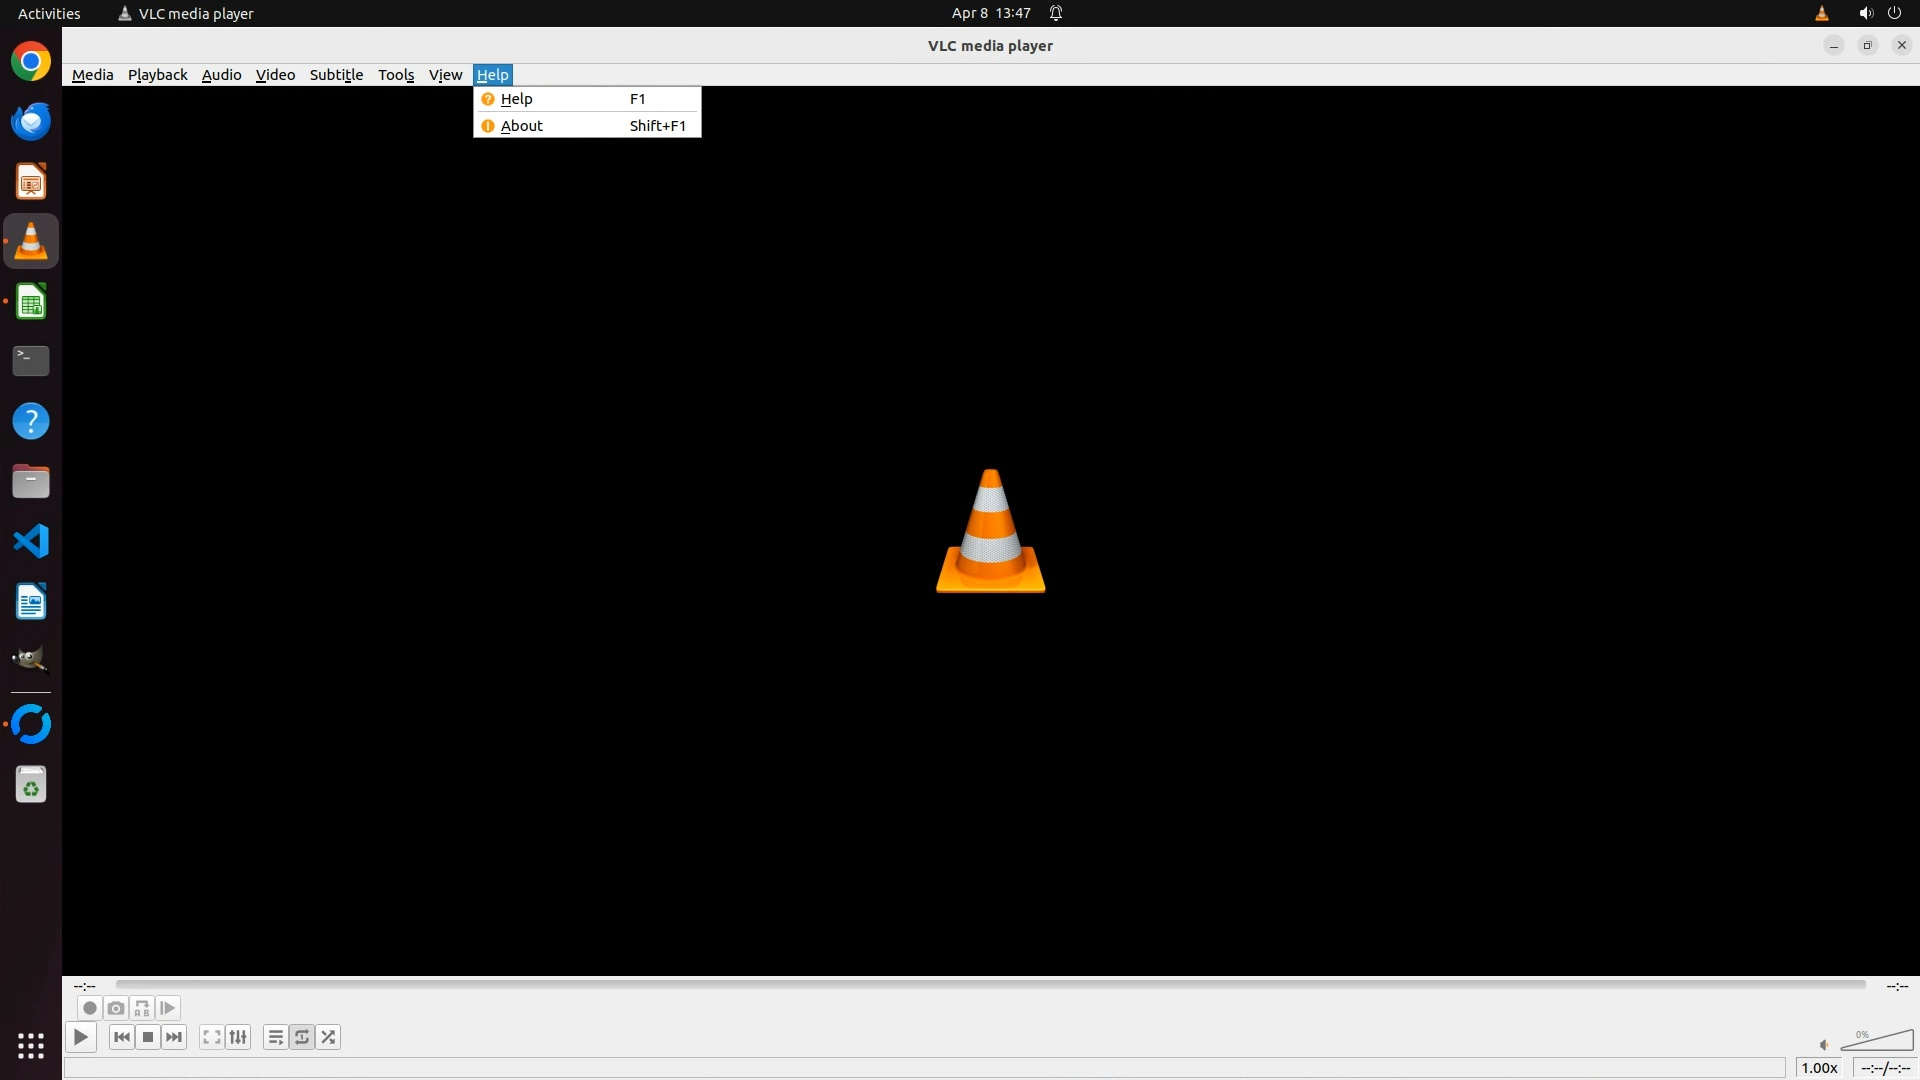Toggle fullscreen video mode
This screenshot has width=1920, height=1080.
click(x=211, y=1037)
